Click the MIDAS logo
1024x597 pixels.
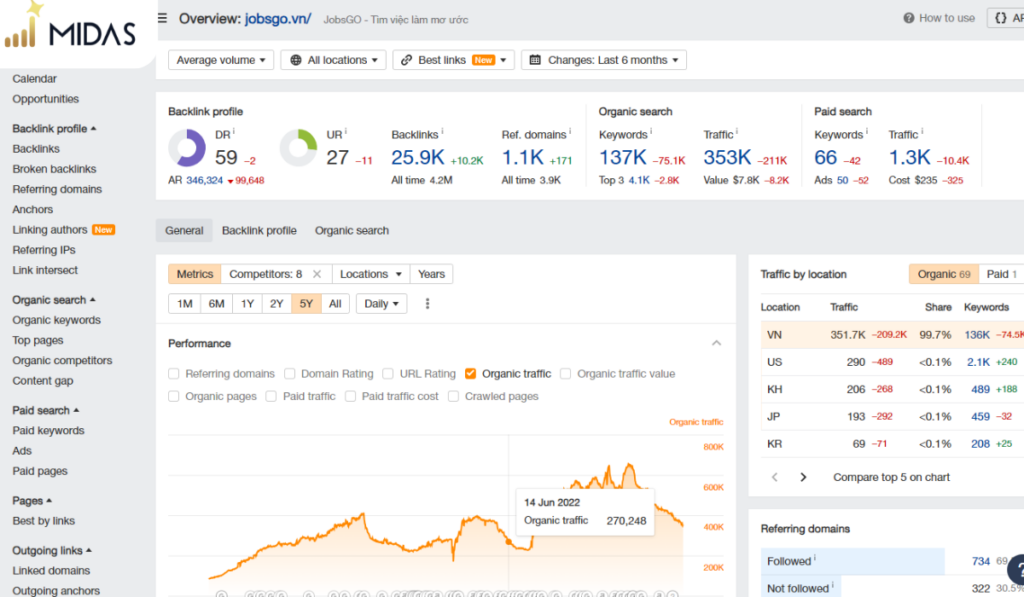pyautogui.click(x=70, y=28)
